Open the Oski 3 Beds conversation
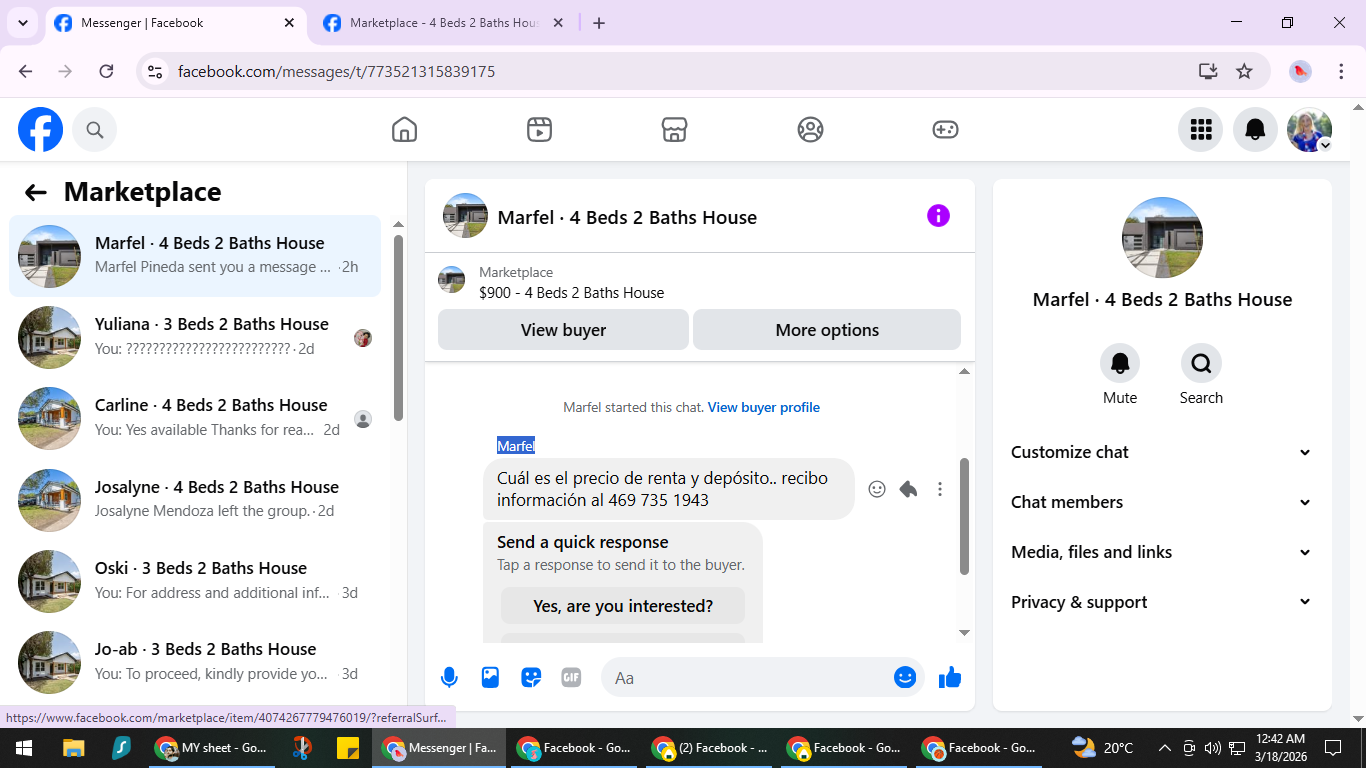Screen dimensions: 1366x768 click(x=195, y=581)
